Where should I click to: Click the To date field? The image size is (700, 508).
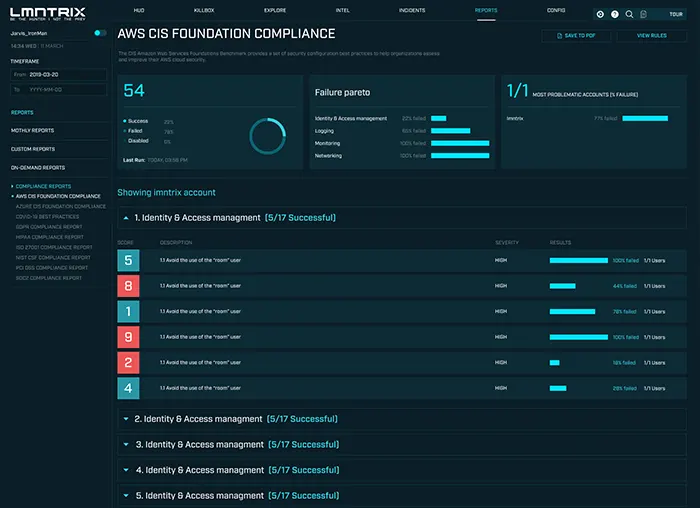point(58,90)
